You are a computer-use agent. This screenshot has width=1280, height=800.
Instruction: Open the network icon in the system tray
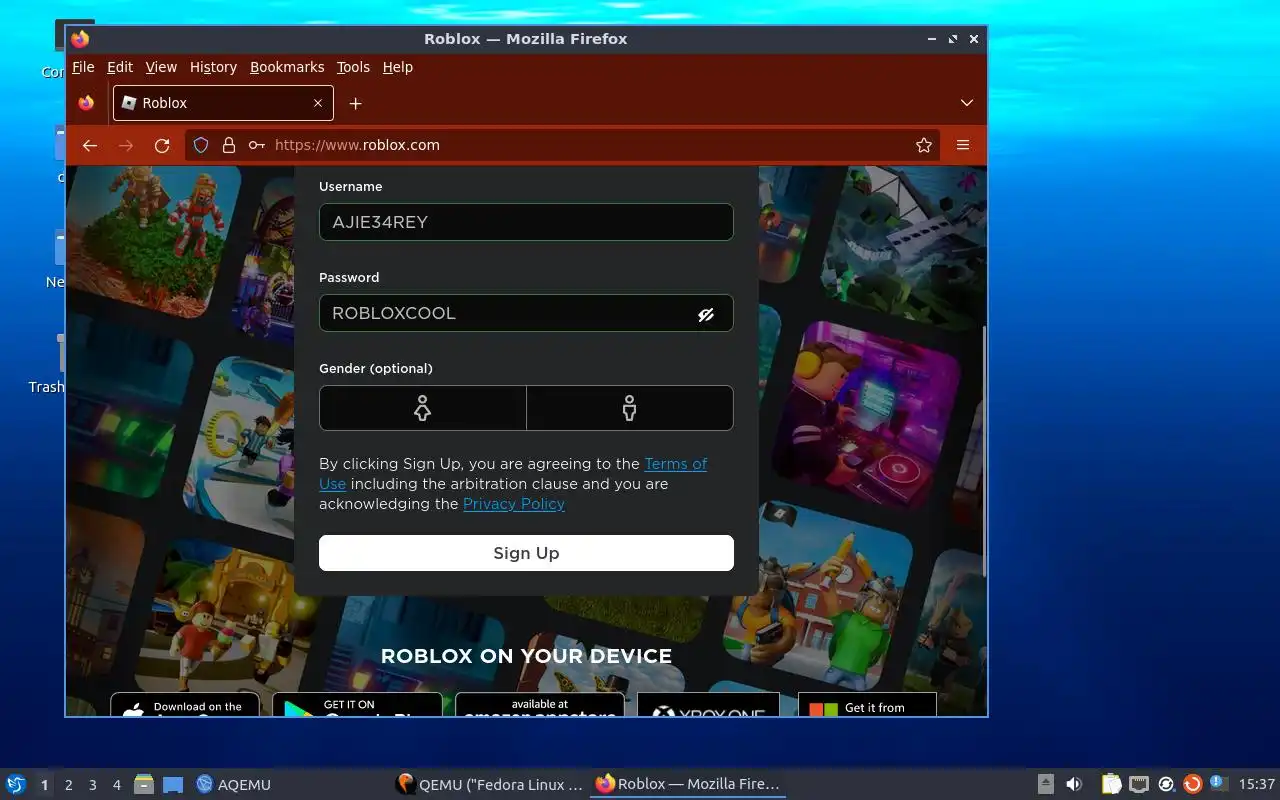(x=1139, y=785)
